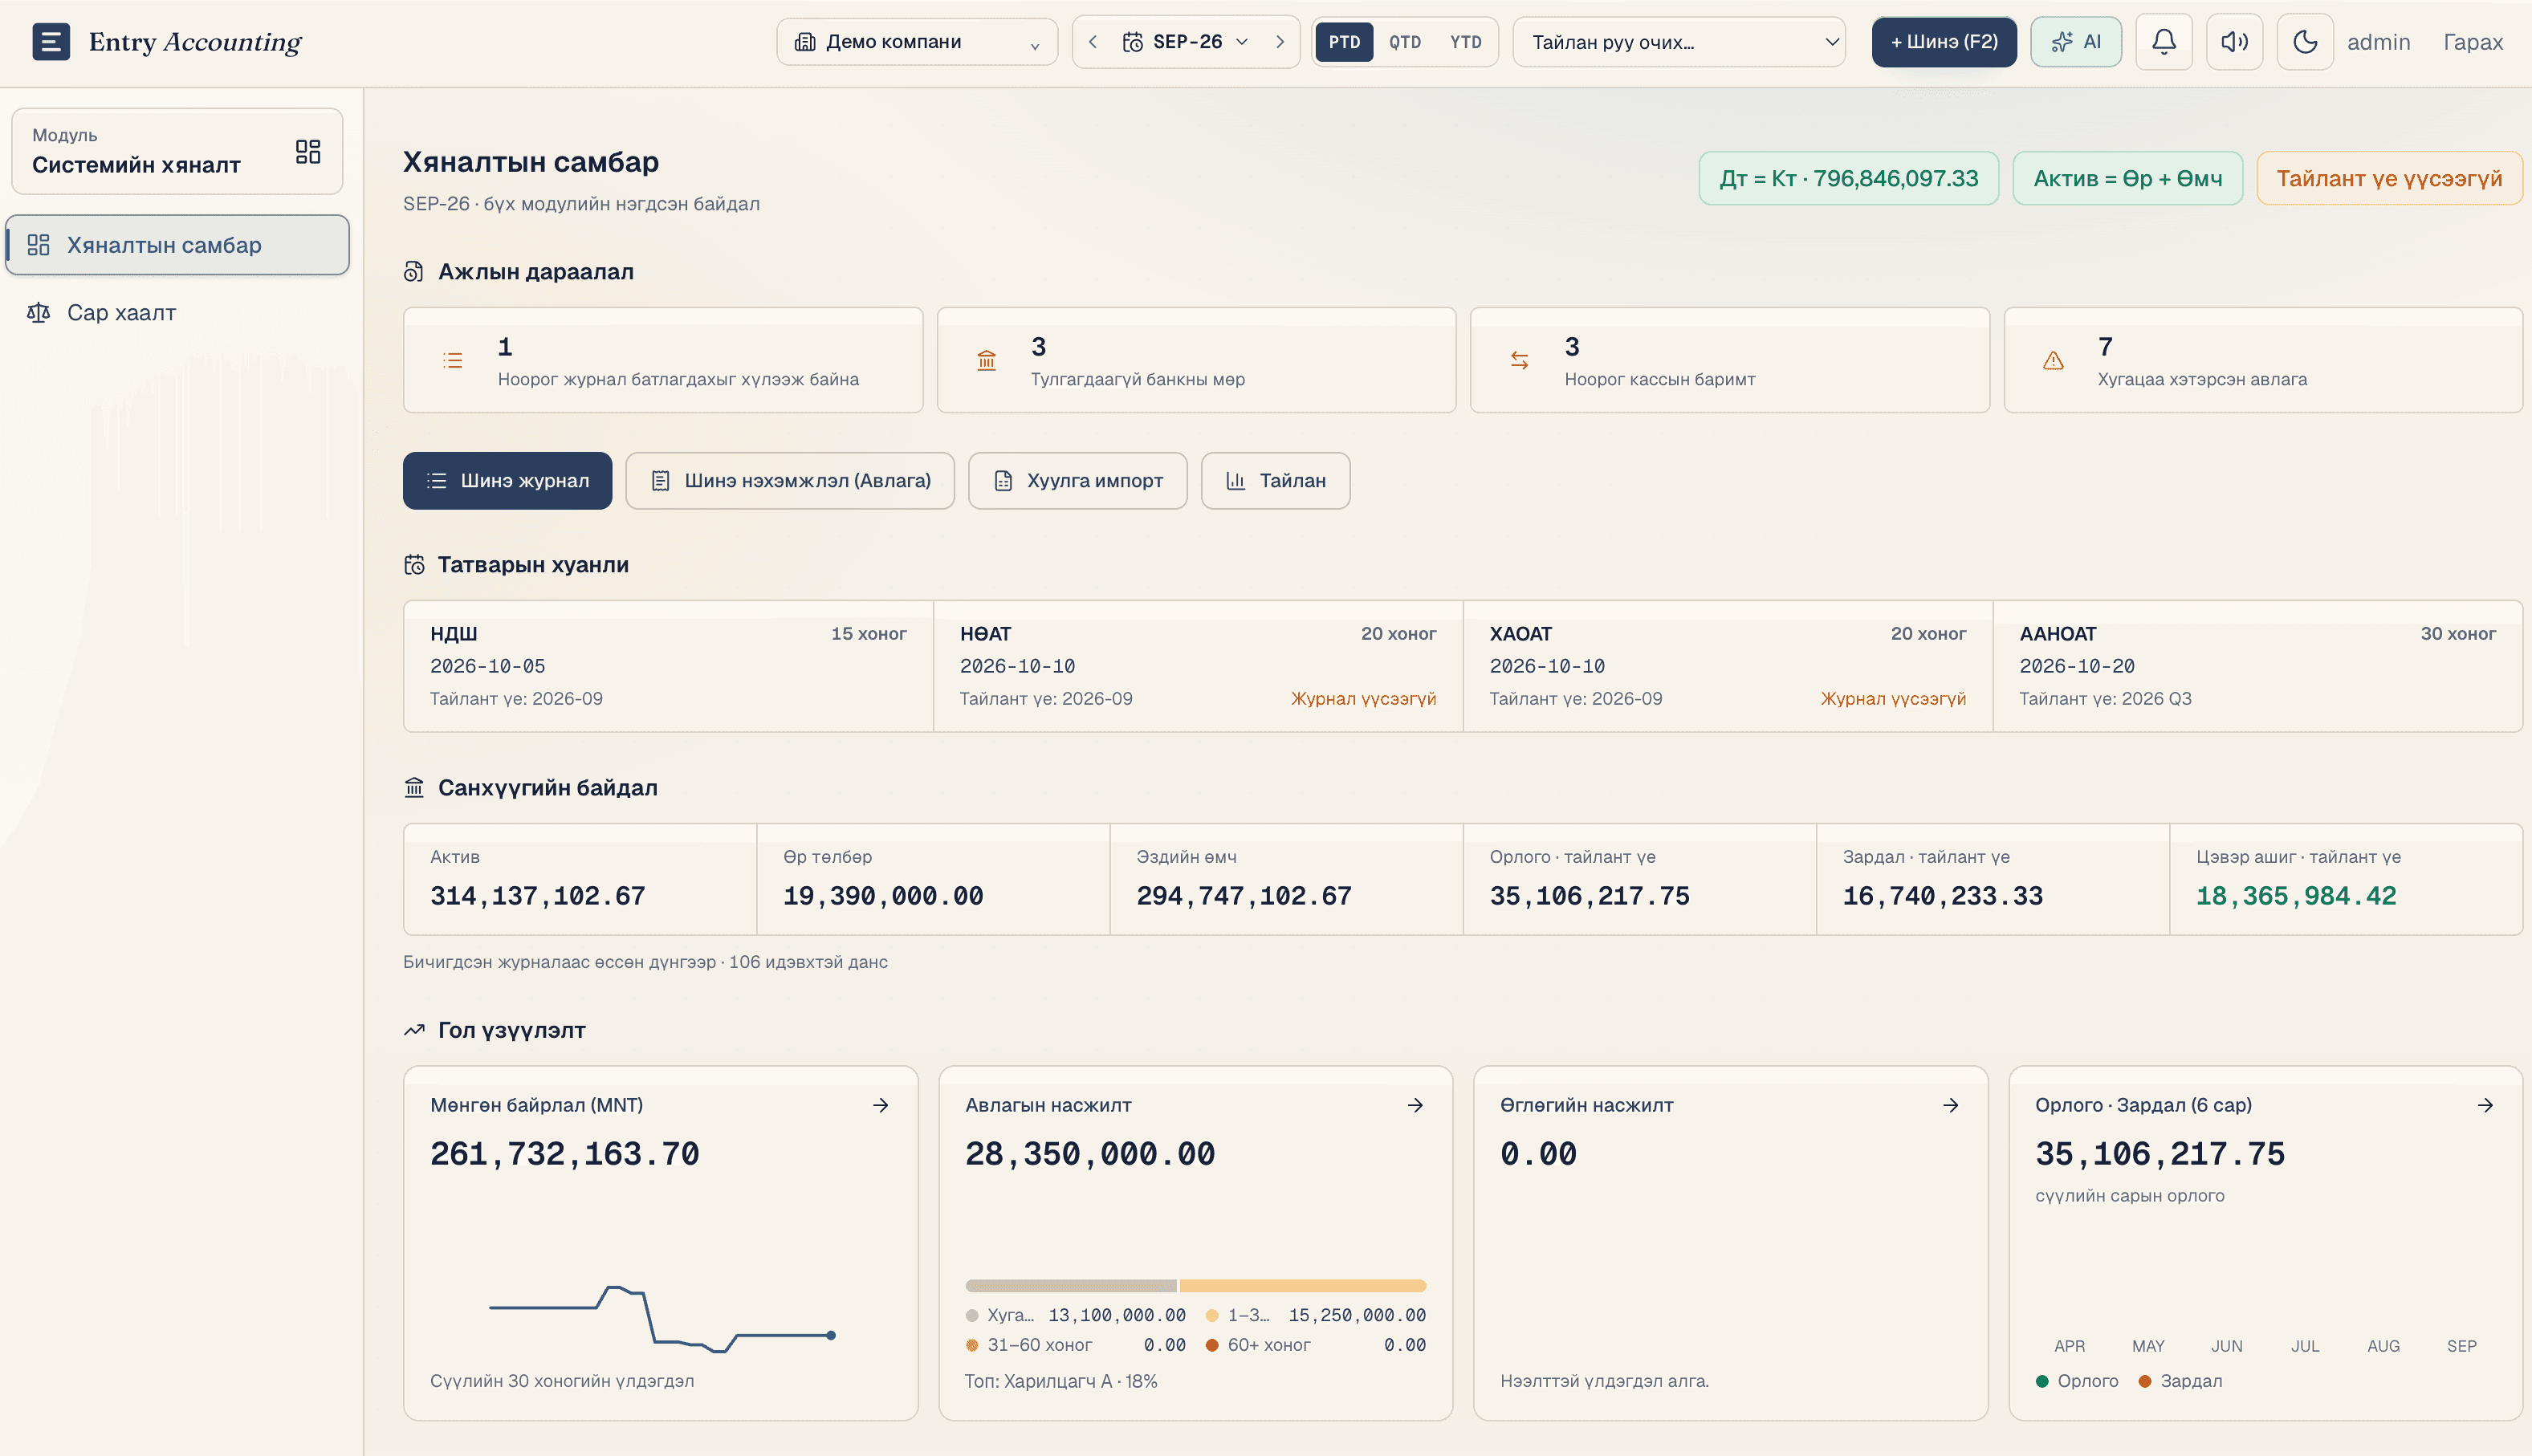Click the Шинэ журнал button

[x=507, y=481]
